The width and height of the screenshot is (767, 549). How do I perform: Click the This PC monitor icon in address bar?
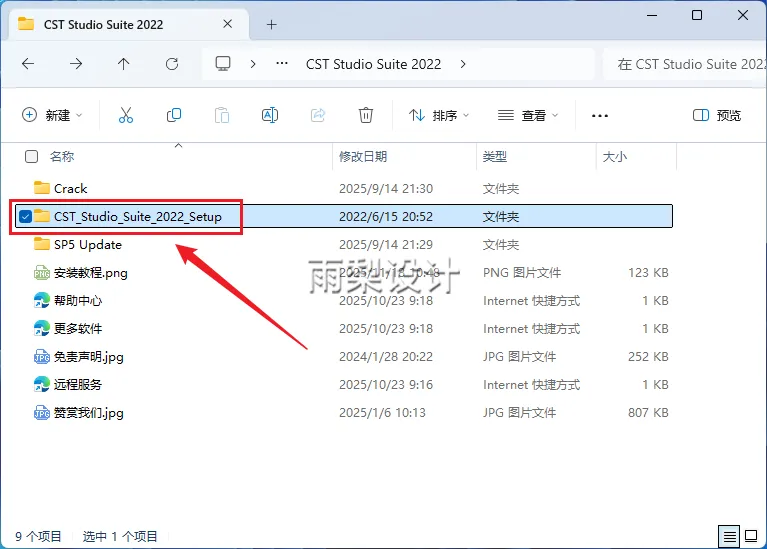point(223,64)
